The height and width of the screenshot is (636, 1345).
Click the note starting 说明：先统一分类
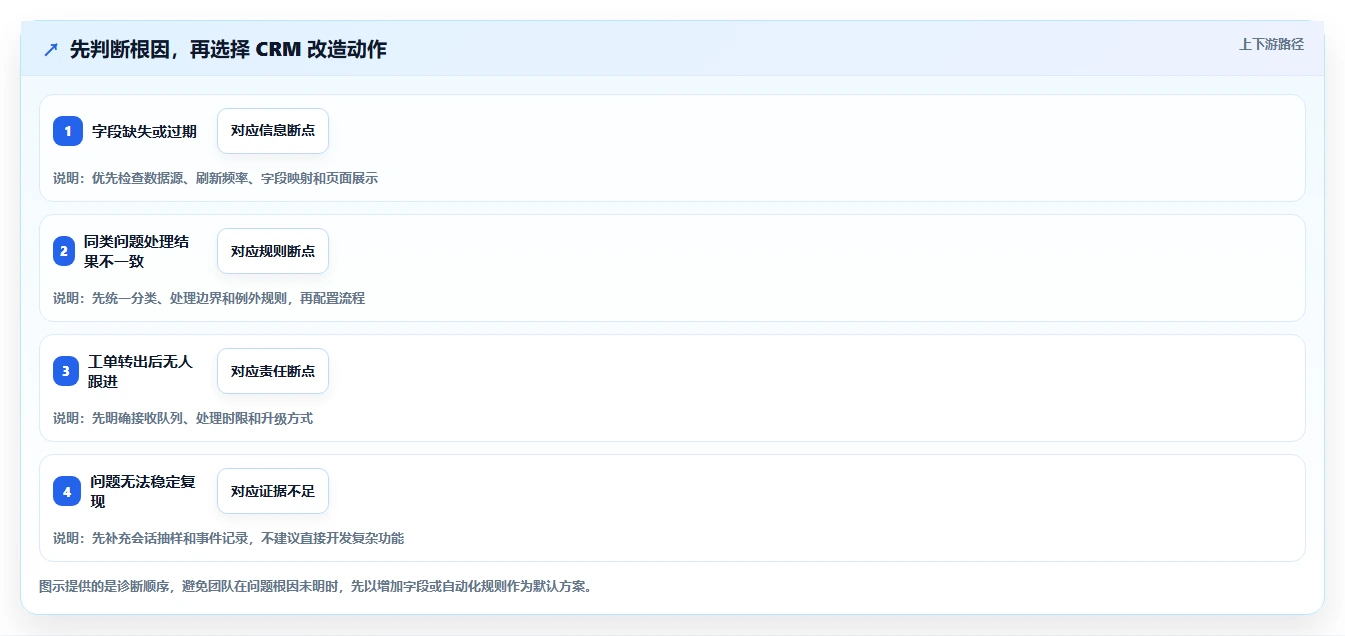[209, 298]
